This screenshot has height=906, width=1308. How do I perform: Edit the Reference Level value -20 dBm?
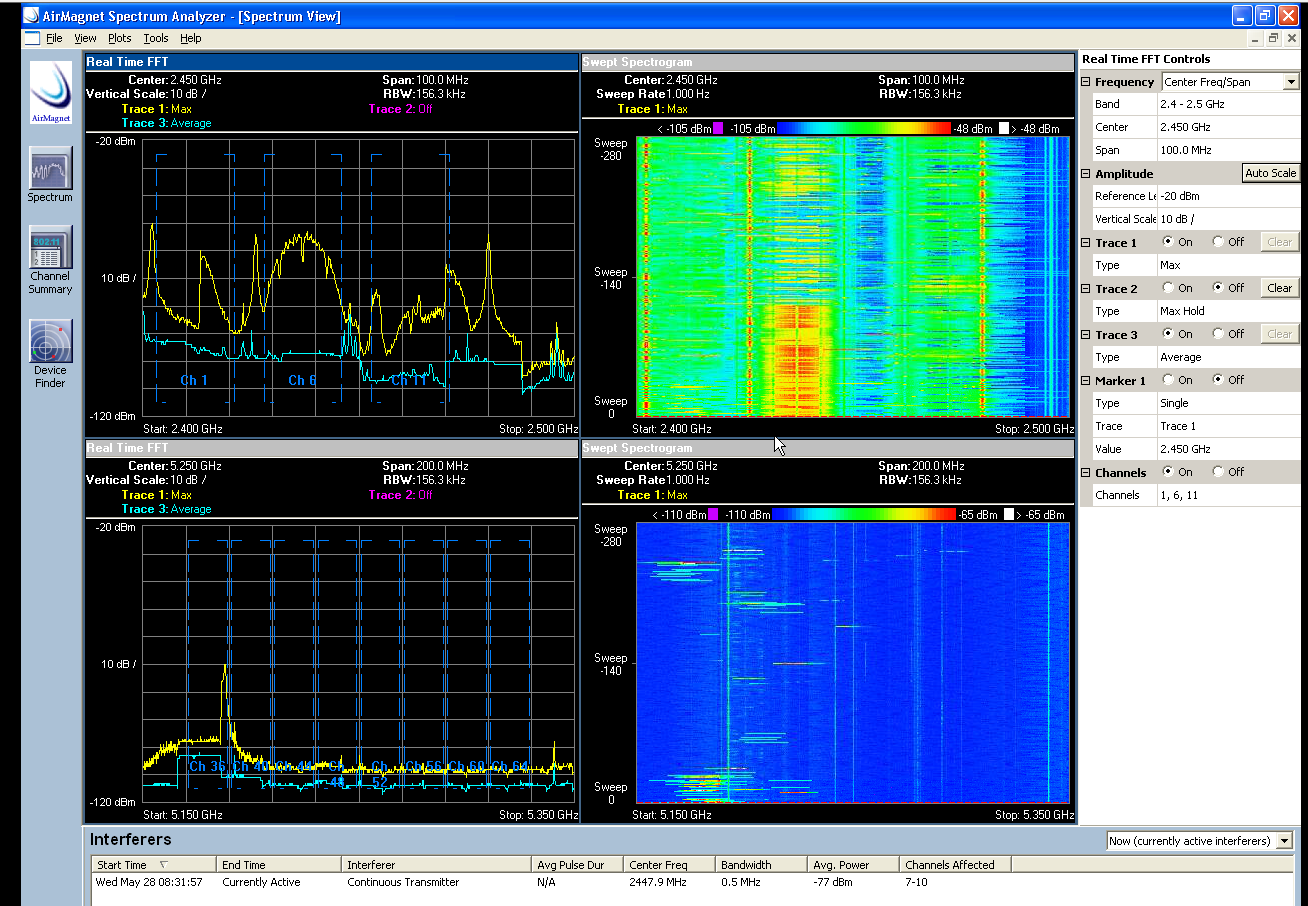(1228, 196)
